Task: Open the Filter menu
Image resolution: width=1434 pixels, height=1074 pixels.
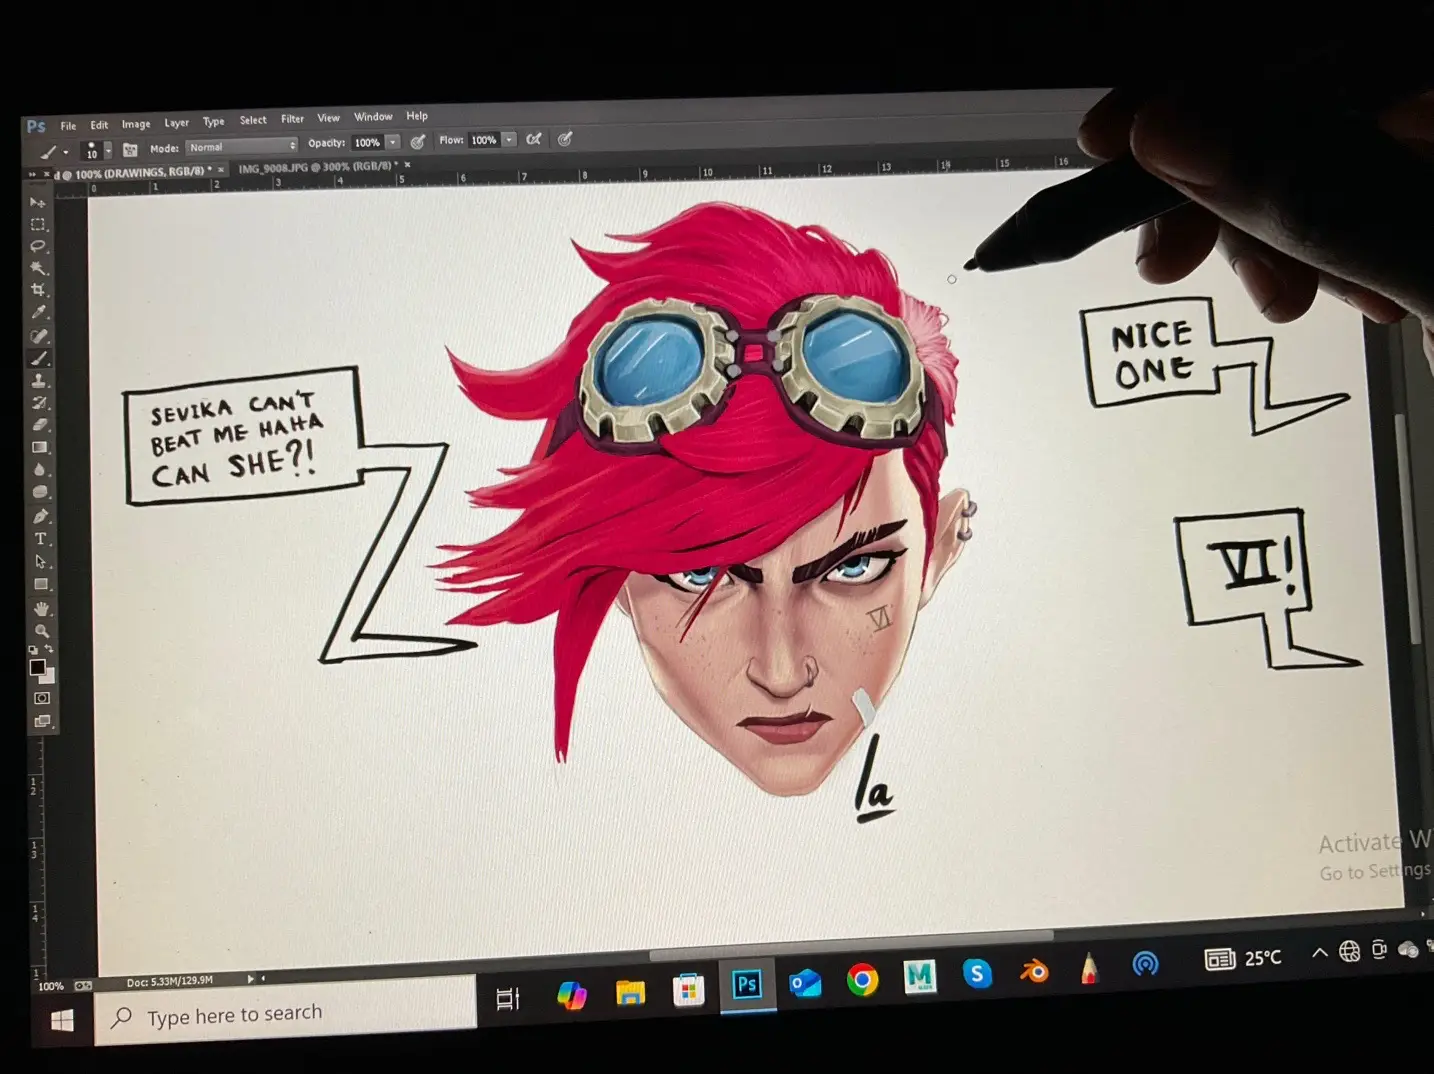Action: click(x=292, y=117)
